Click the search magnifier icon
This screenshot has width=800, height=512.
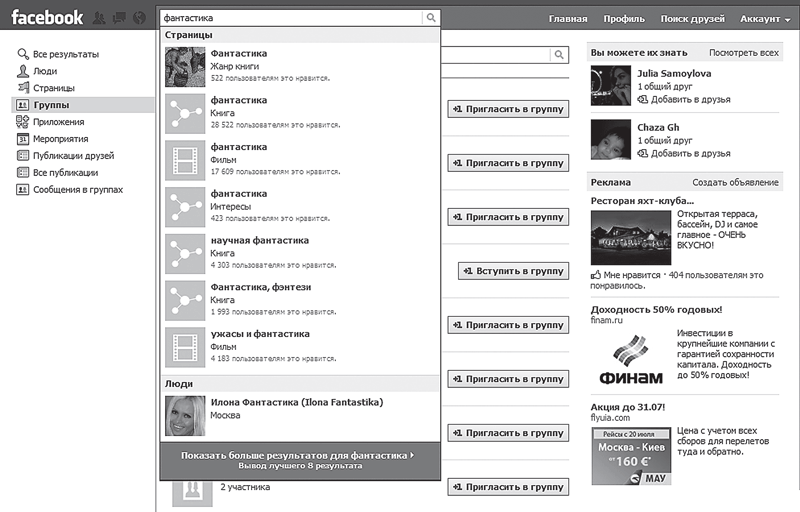click(x=430, y=18)
